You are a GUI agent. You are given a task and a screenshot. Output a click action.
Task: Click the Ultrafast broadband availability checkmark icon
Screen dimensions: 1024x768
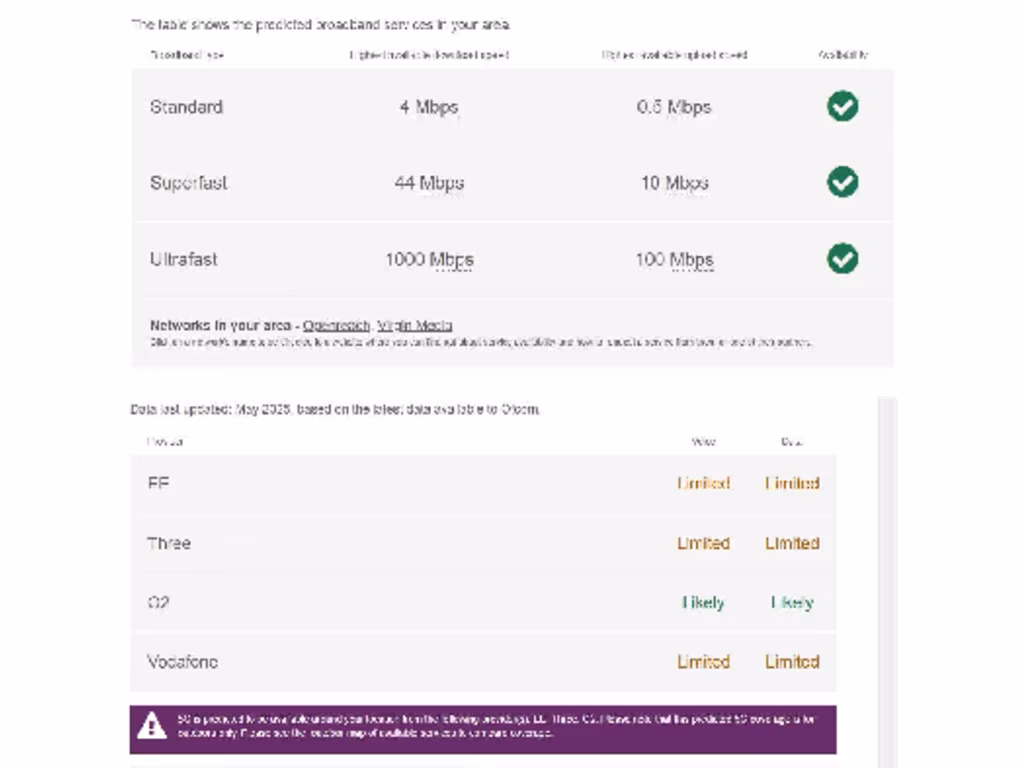(842, 259)
